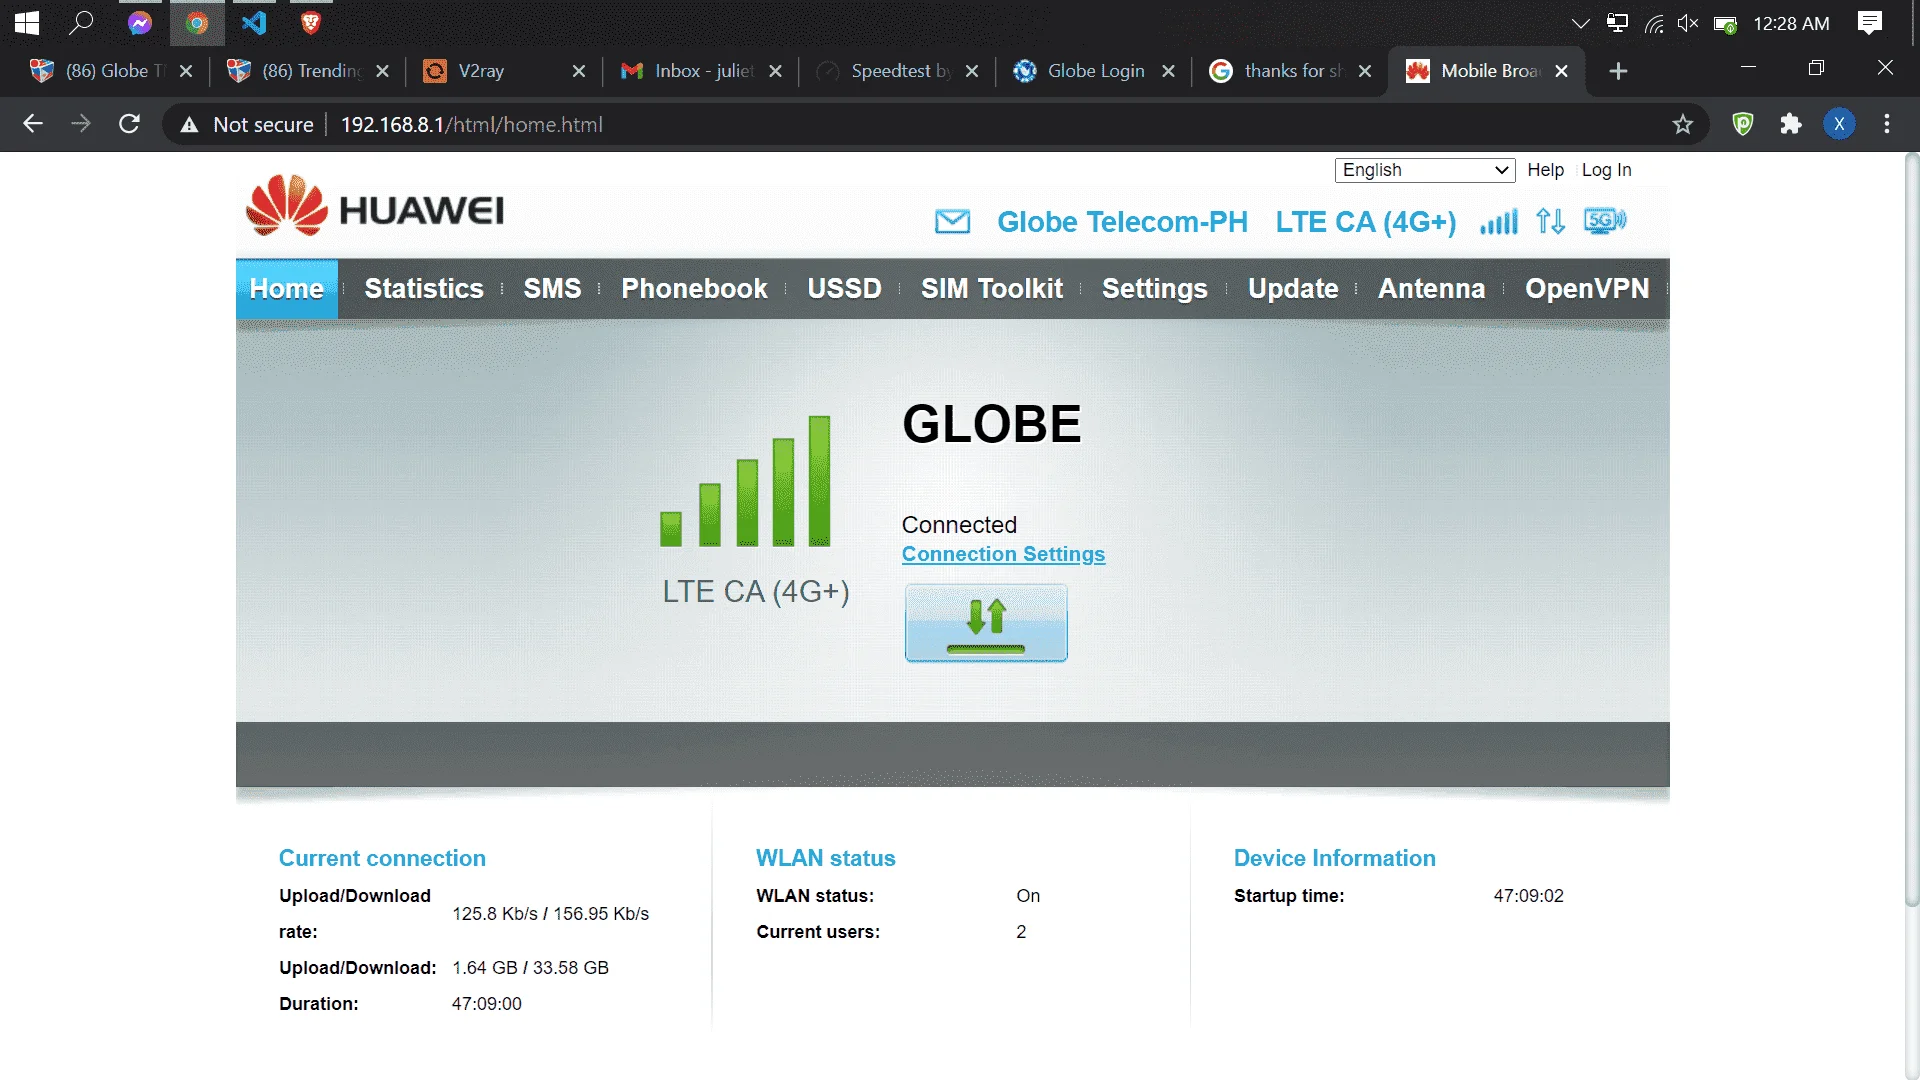This screenshot has width=1920, height=1080.
Task: Close the Mobile Broadband browser tab
Action: [1562, 71]
